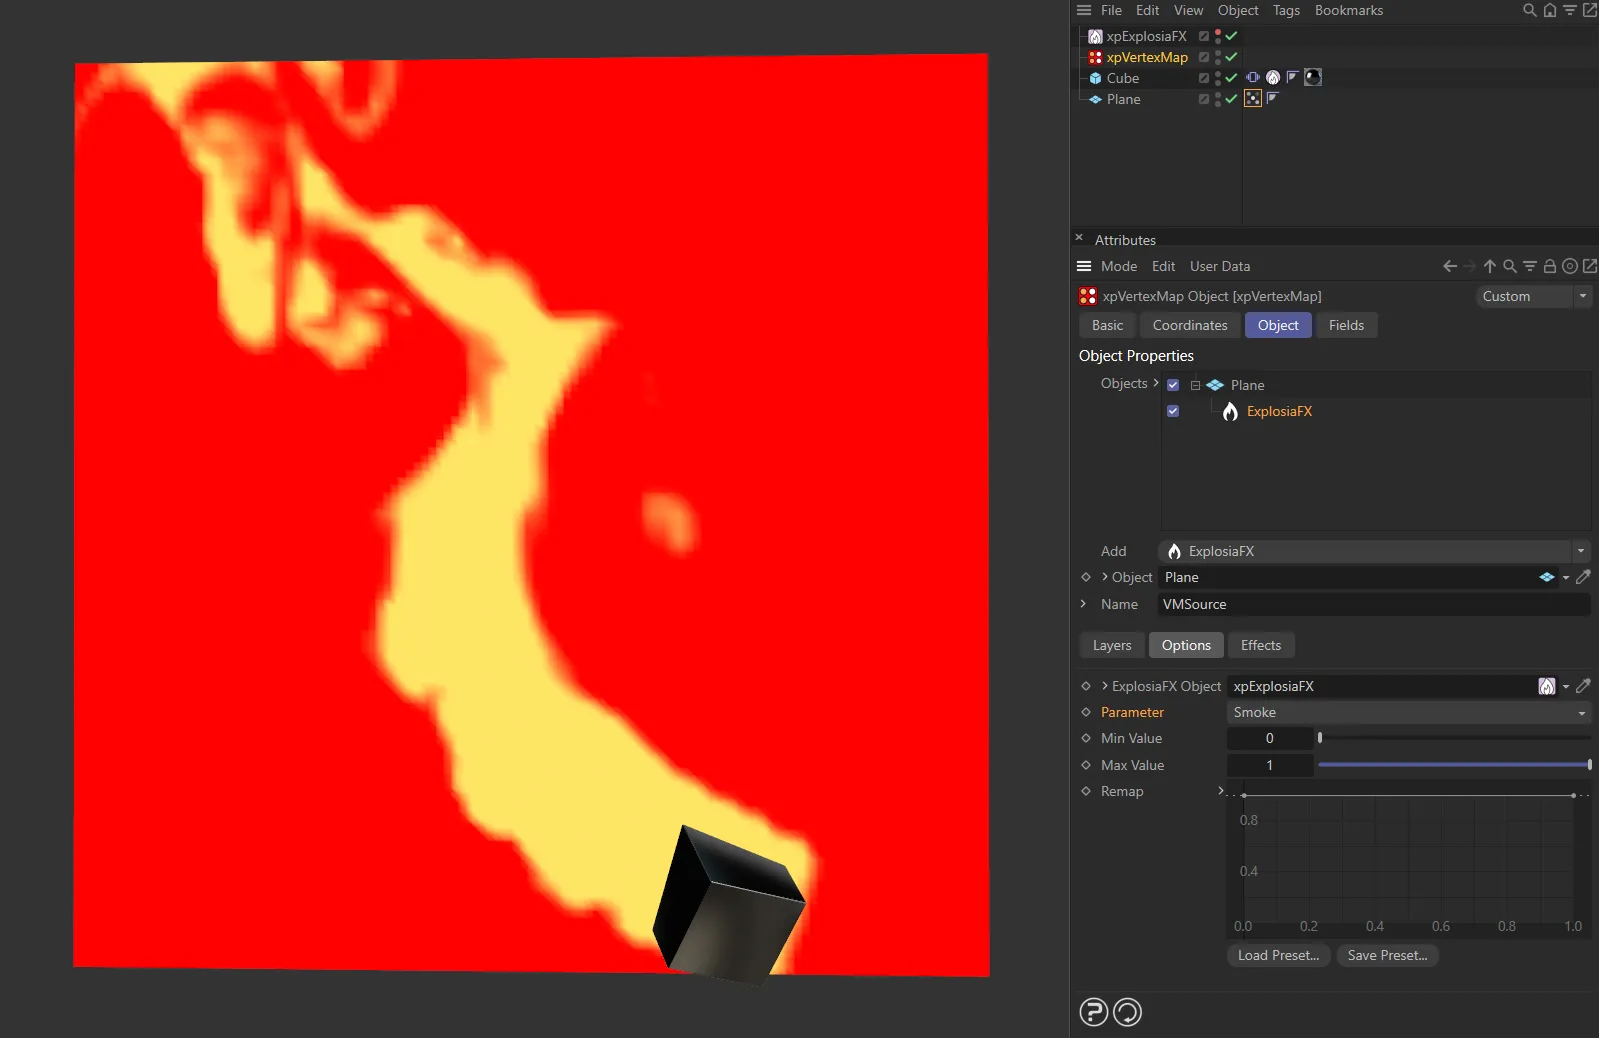
Task: Toggle Cube enable checkmark in Object Manager
Action: point(1232,78)
